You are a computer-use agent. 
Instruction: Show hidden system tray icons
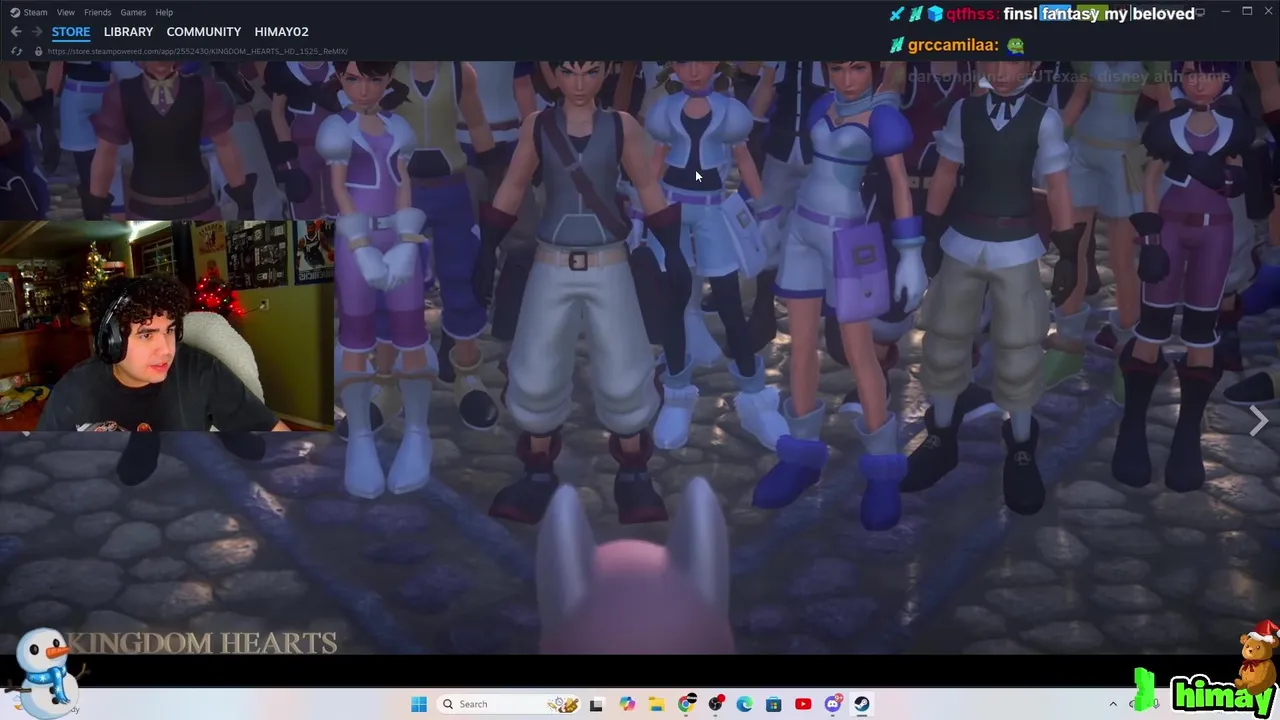pyautogui.click(x=1113, y=704)
